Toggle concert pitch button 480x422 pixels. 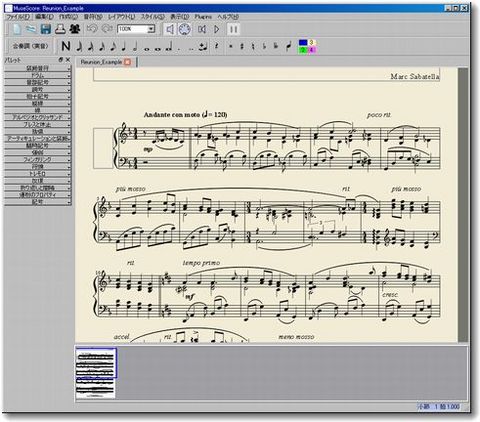[x=30, y=46]
